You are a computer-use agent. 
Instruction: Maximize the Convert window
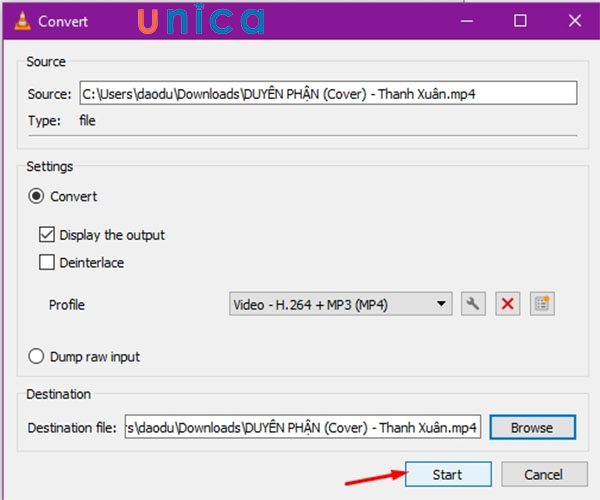[x=520, y=21]
